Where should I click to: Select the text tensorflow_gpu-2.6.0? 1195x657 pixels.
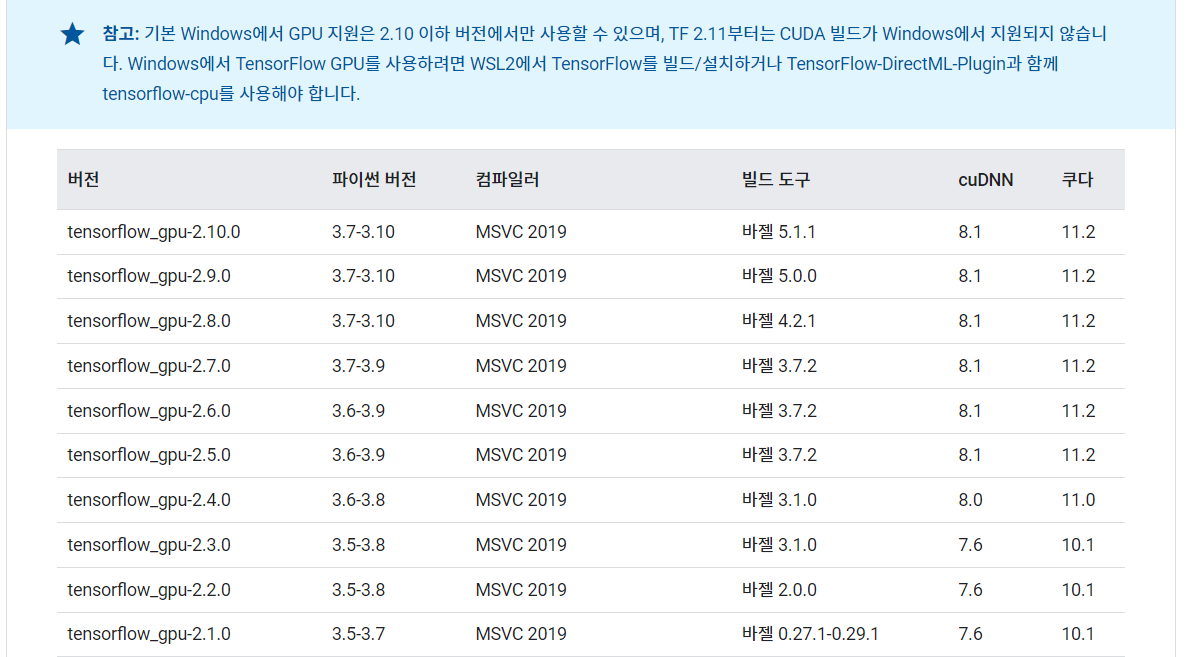tap(149, 411)
